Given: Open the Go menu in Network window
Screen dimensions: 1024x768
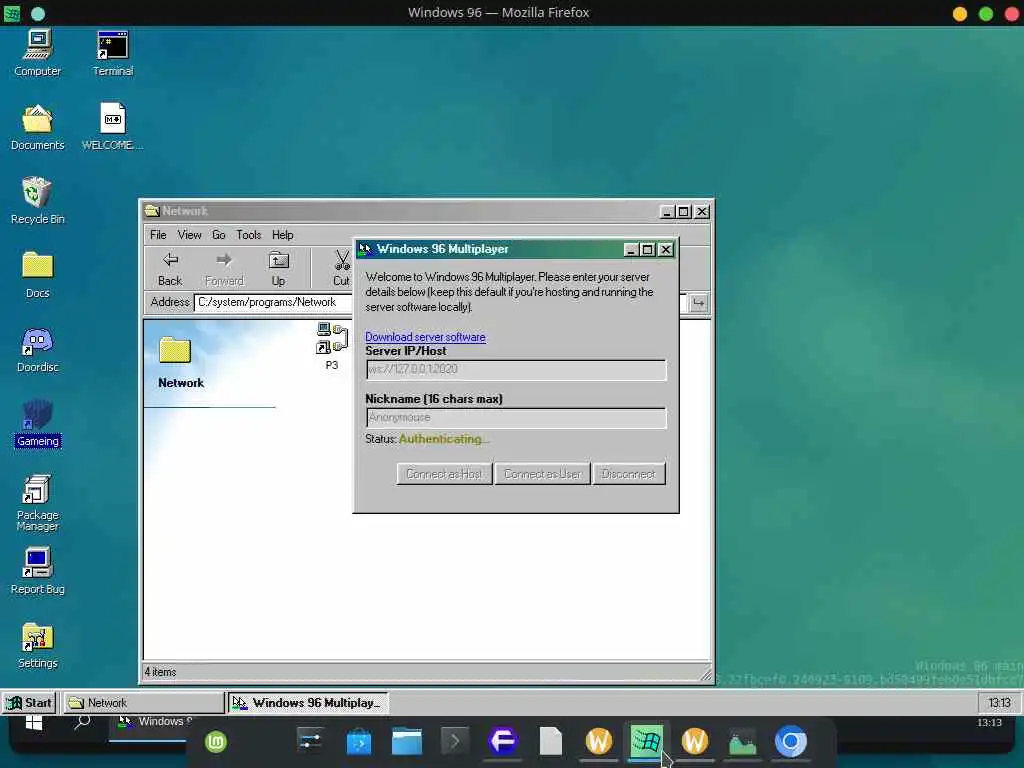Looking at the screenshot, I should click(x=219, y=235).
